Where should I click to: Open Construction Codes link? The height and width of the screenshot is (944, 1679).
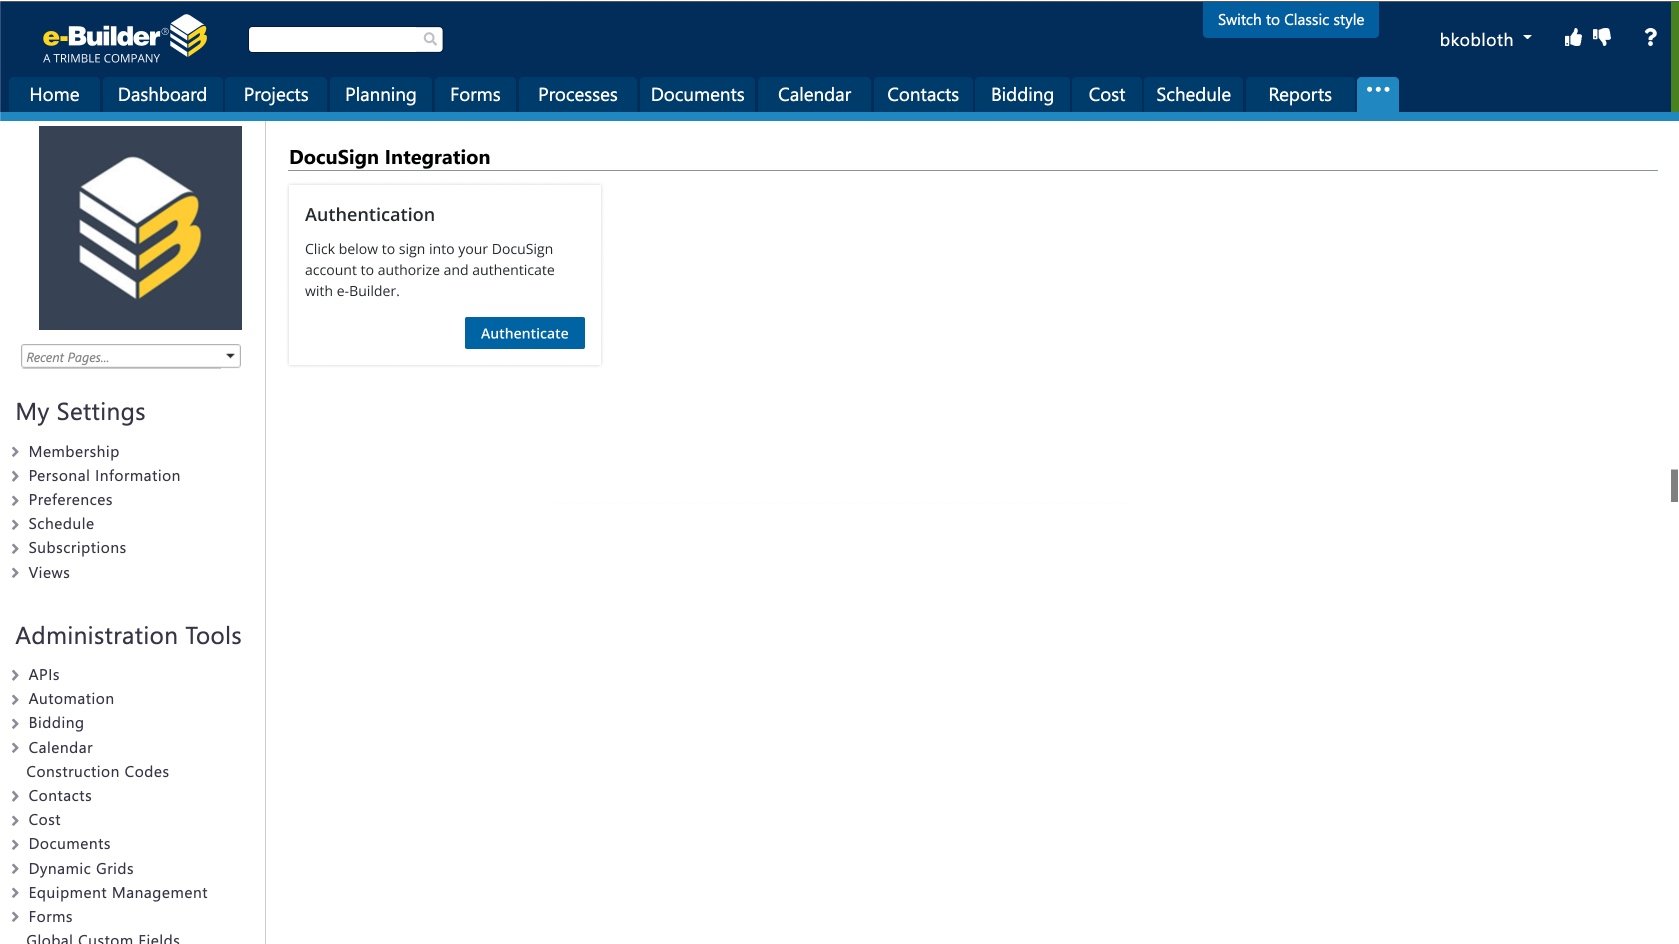point(98,772)
